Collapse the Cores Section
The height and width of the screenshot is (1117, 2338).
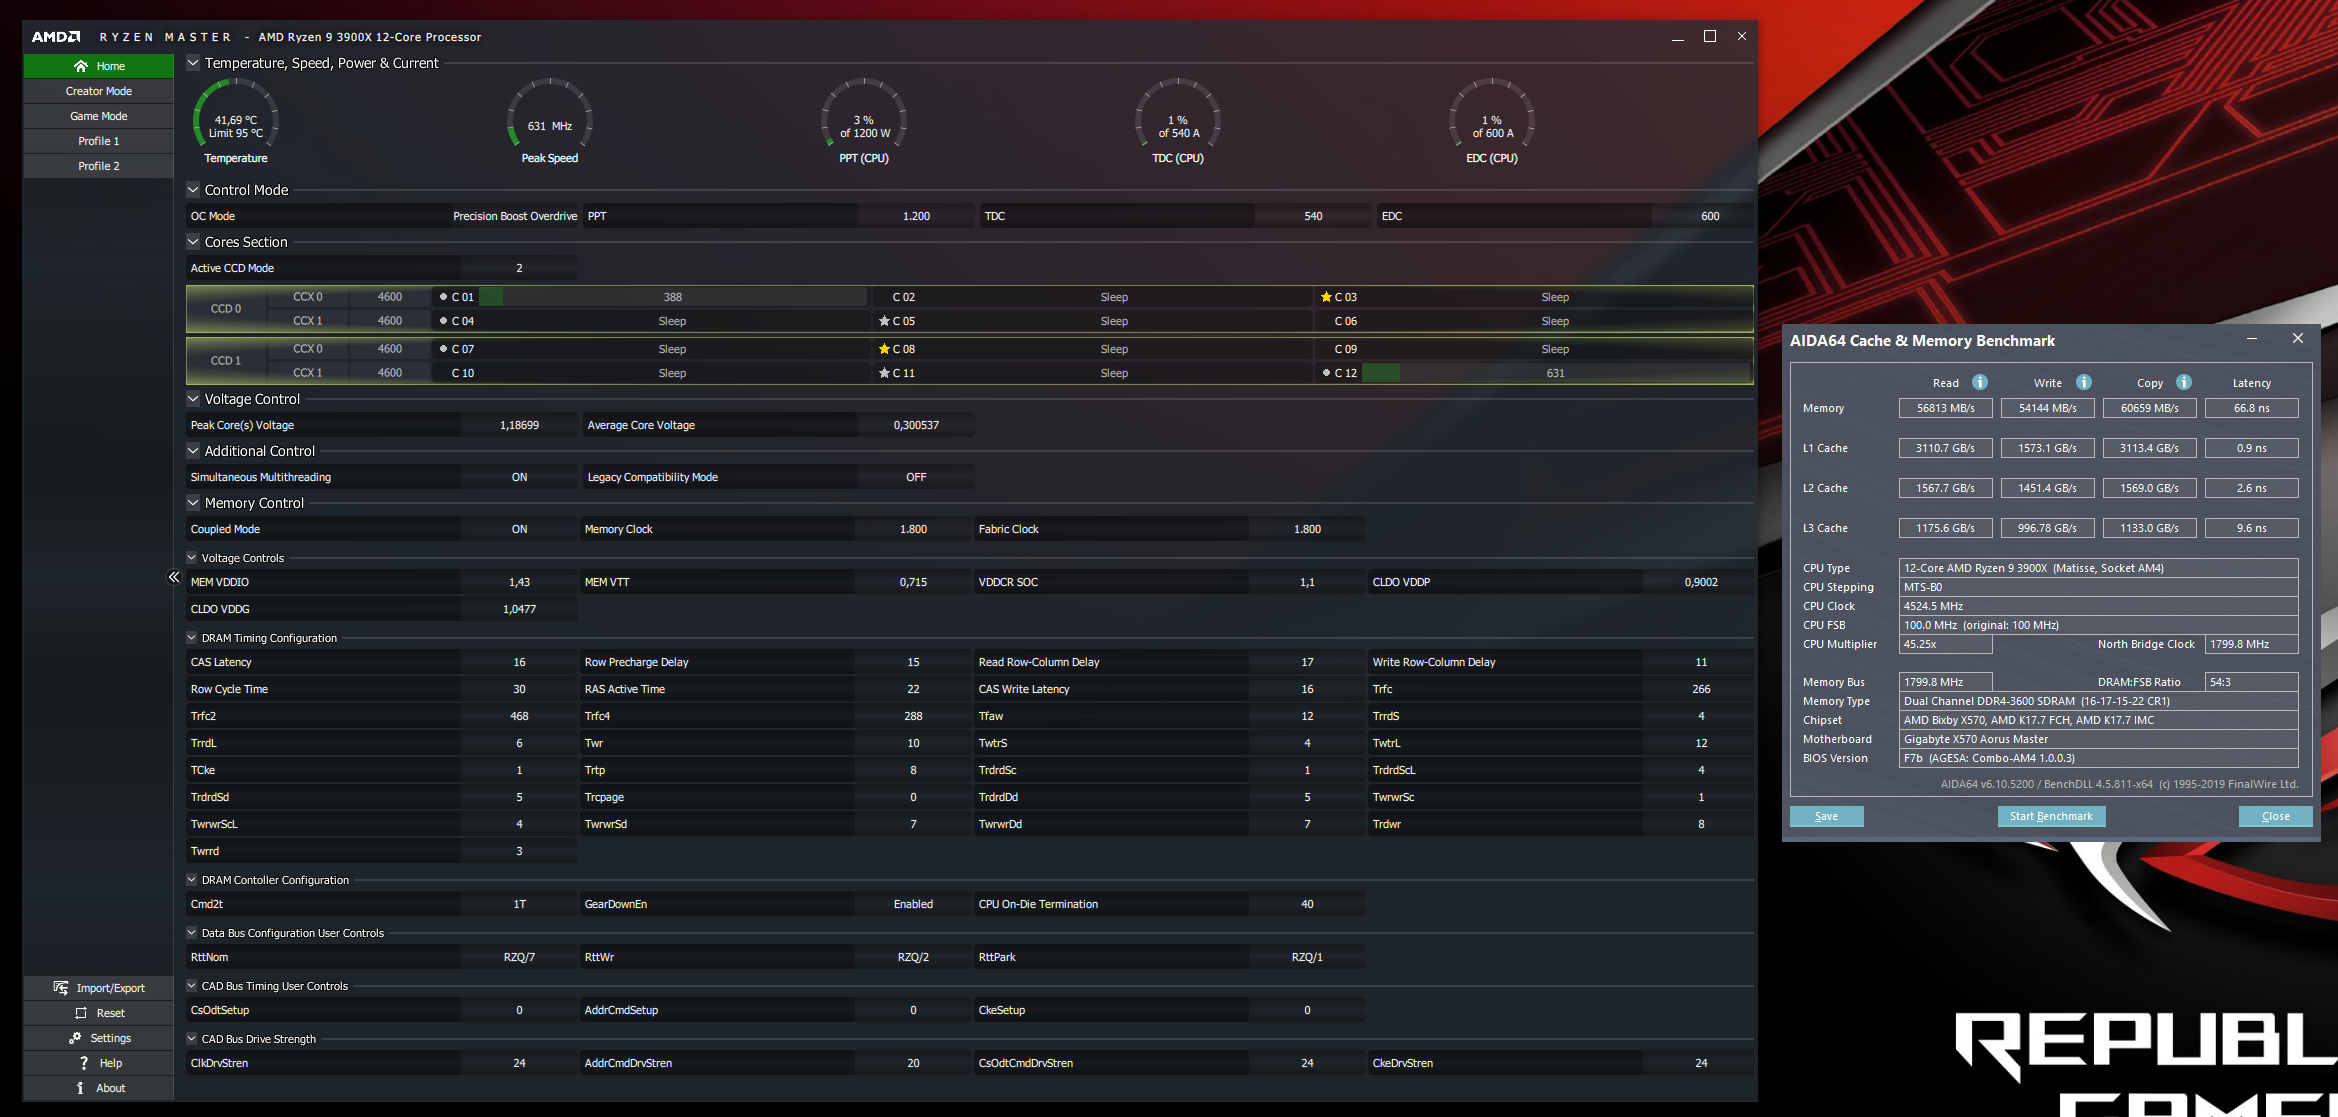click(193, 242)
